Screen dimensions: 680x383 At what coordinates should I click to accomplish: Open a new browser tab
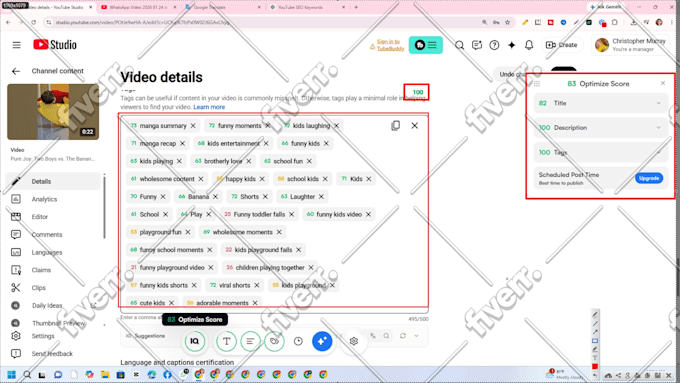click(x=356, y=7)
